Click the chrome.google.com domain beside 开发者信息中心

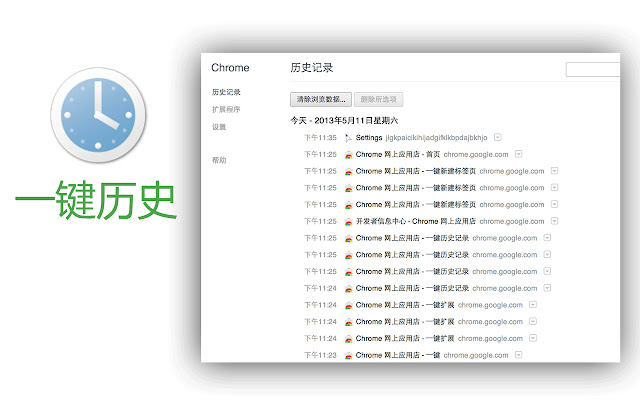point(512,221)
